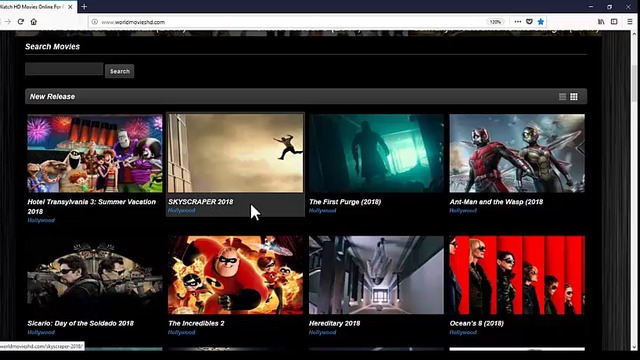Viewport: 640px width, 360px height.
Task: Show sidebars icon in toolbar
Action: tap(614, 22)
